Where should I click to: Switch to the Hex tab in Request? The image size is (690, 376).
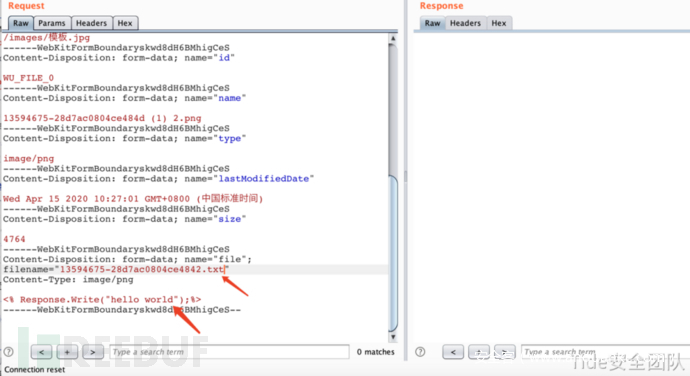tap(125, 23)
